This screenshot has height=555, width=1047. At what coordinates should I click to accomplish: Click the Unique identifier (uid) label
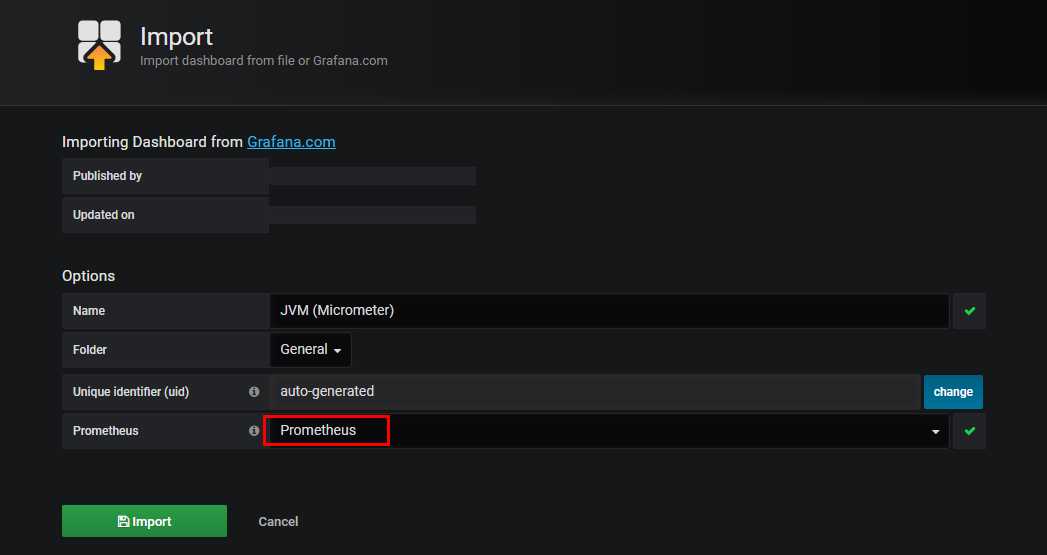coord(131,392)
